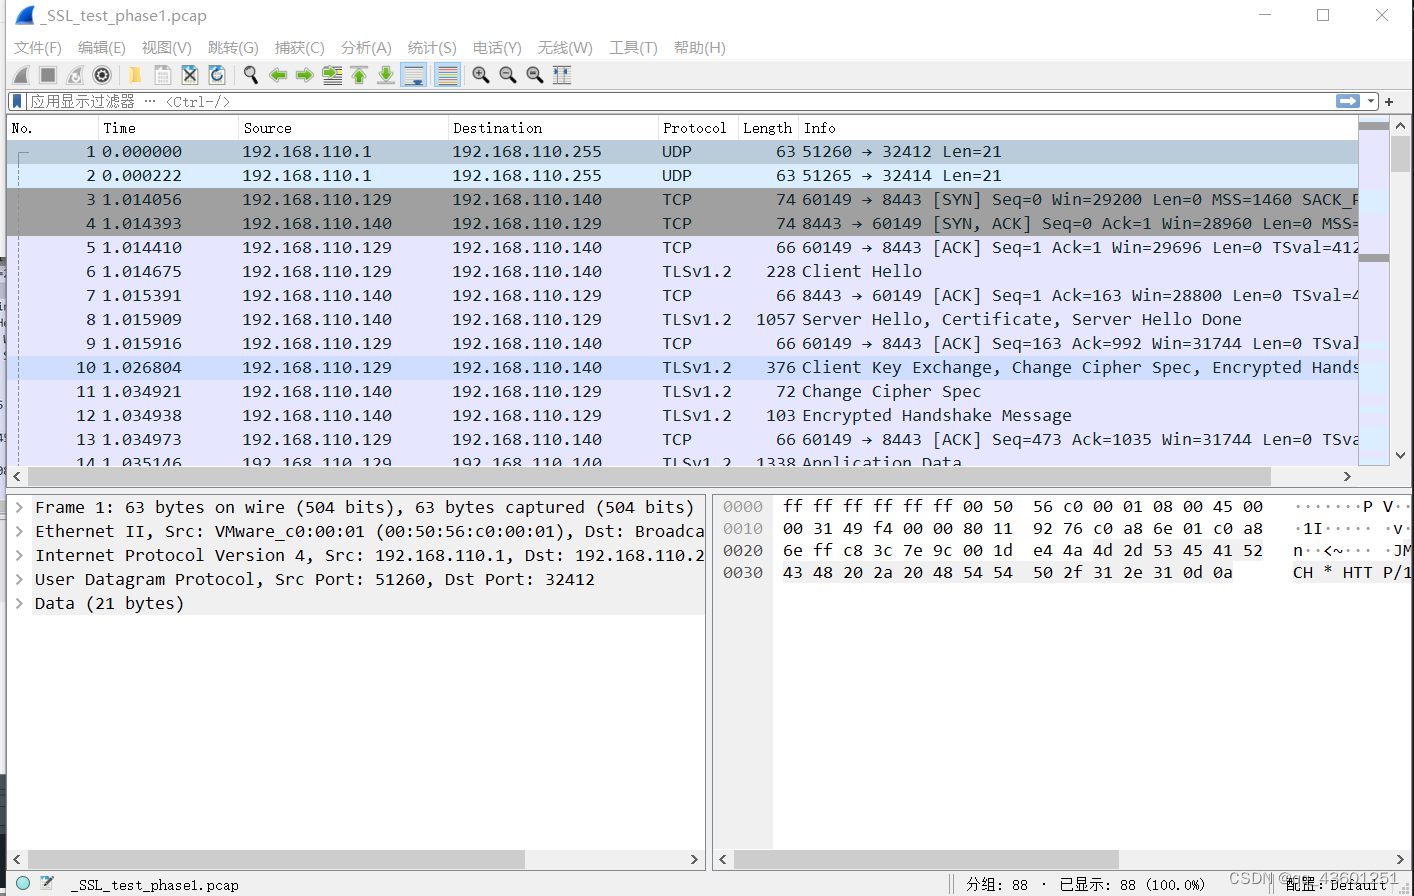Sort by the Info column header
This screenshot has height=896, width=1414.
click(x=1078, y=128)
